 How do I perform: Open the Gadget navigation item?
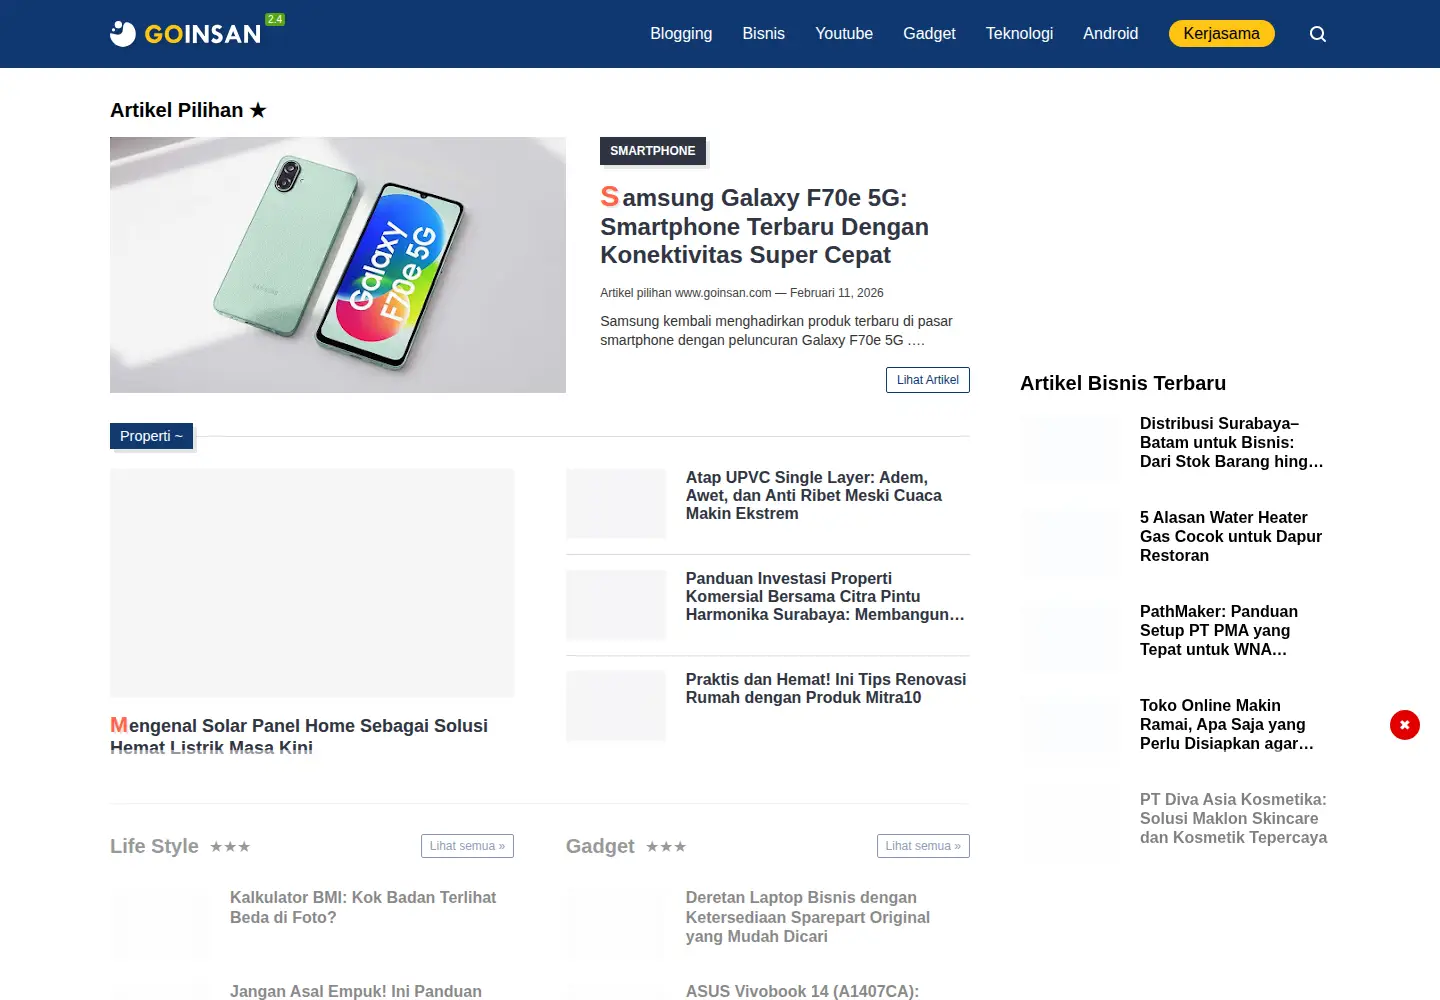point(929,34)
